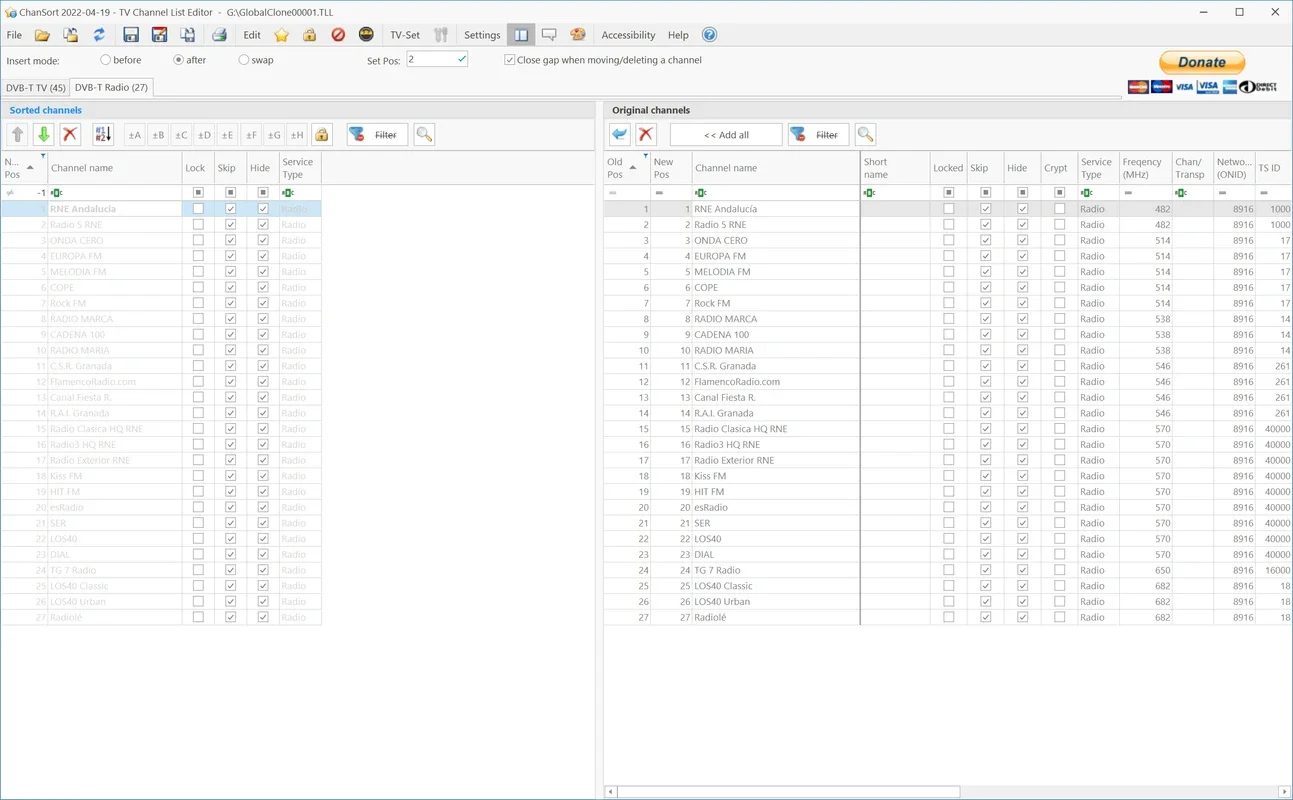Toggle the Crypt checkbox for Kiss FM in Original channels
This screenshot has width=1293, height=800.
click(x=1059, y=476)
